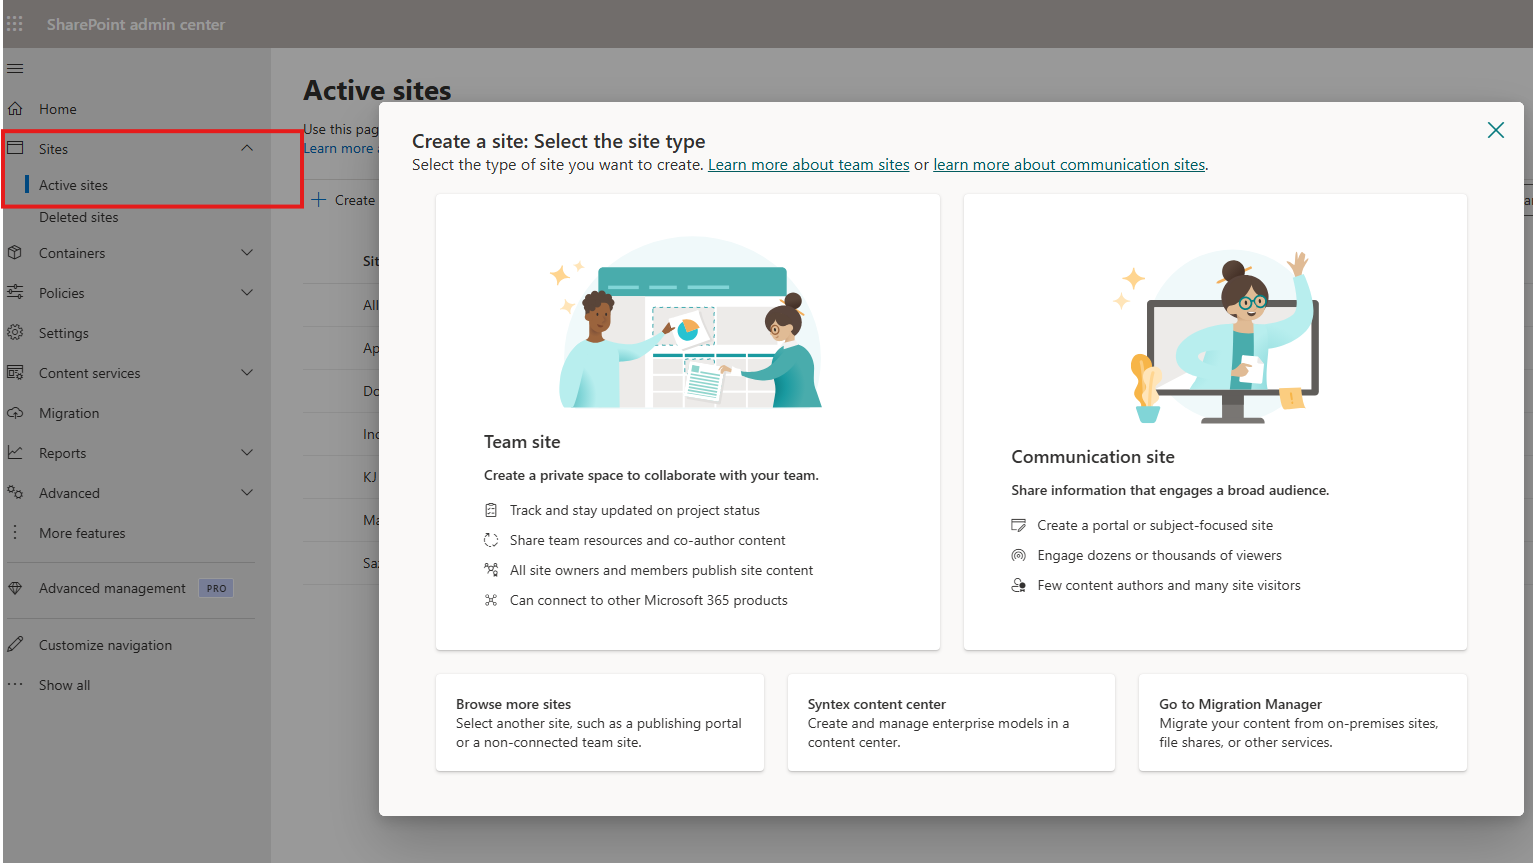Open the app launcher waffle icon
Image resolution: width=1533 pixels, height=863 pixels.
(15, 22)
